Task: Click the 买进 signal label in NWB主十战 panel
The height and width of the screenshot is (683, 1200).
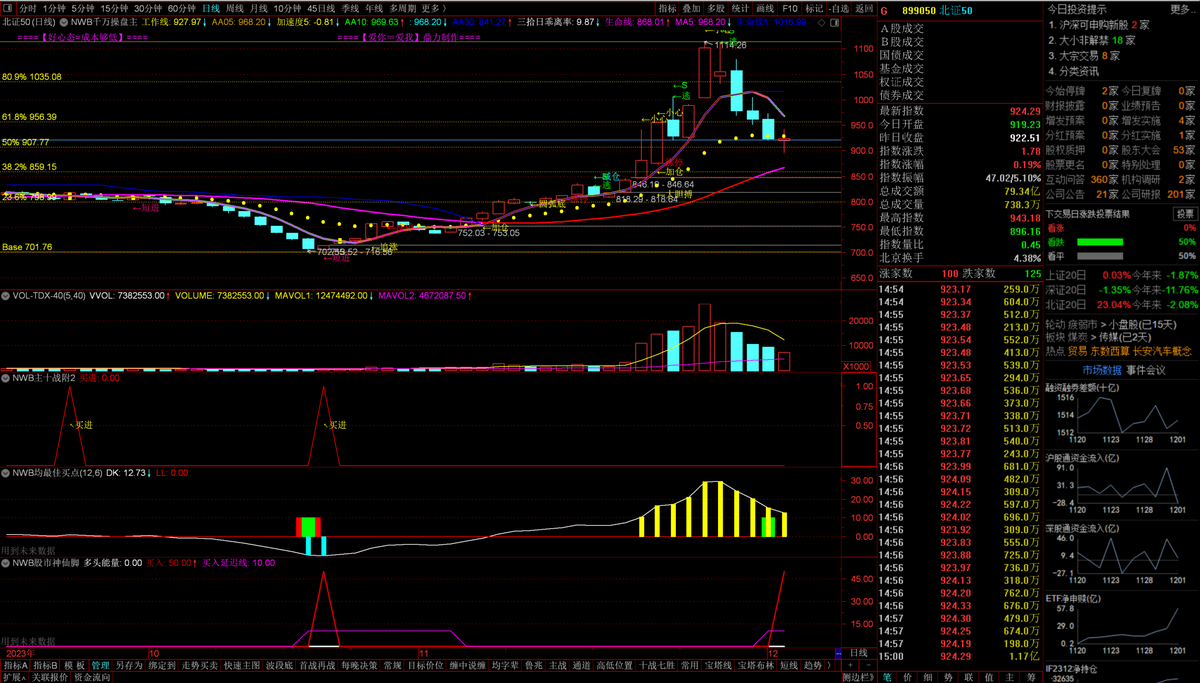Action: 86,425
